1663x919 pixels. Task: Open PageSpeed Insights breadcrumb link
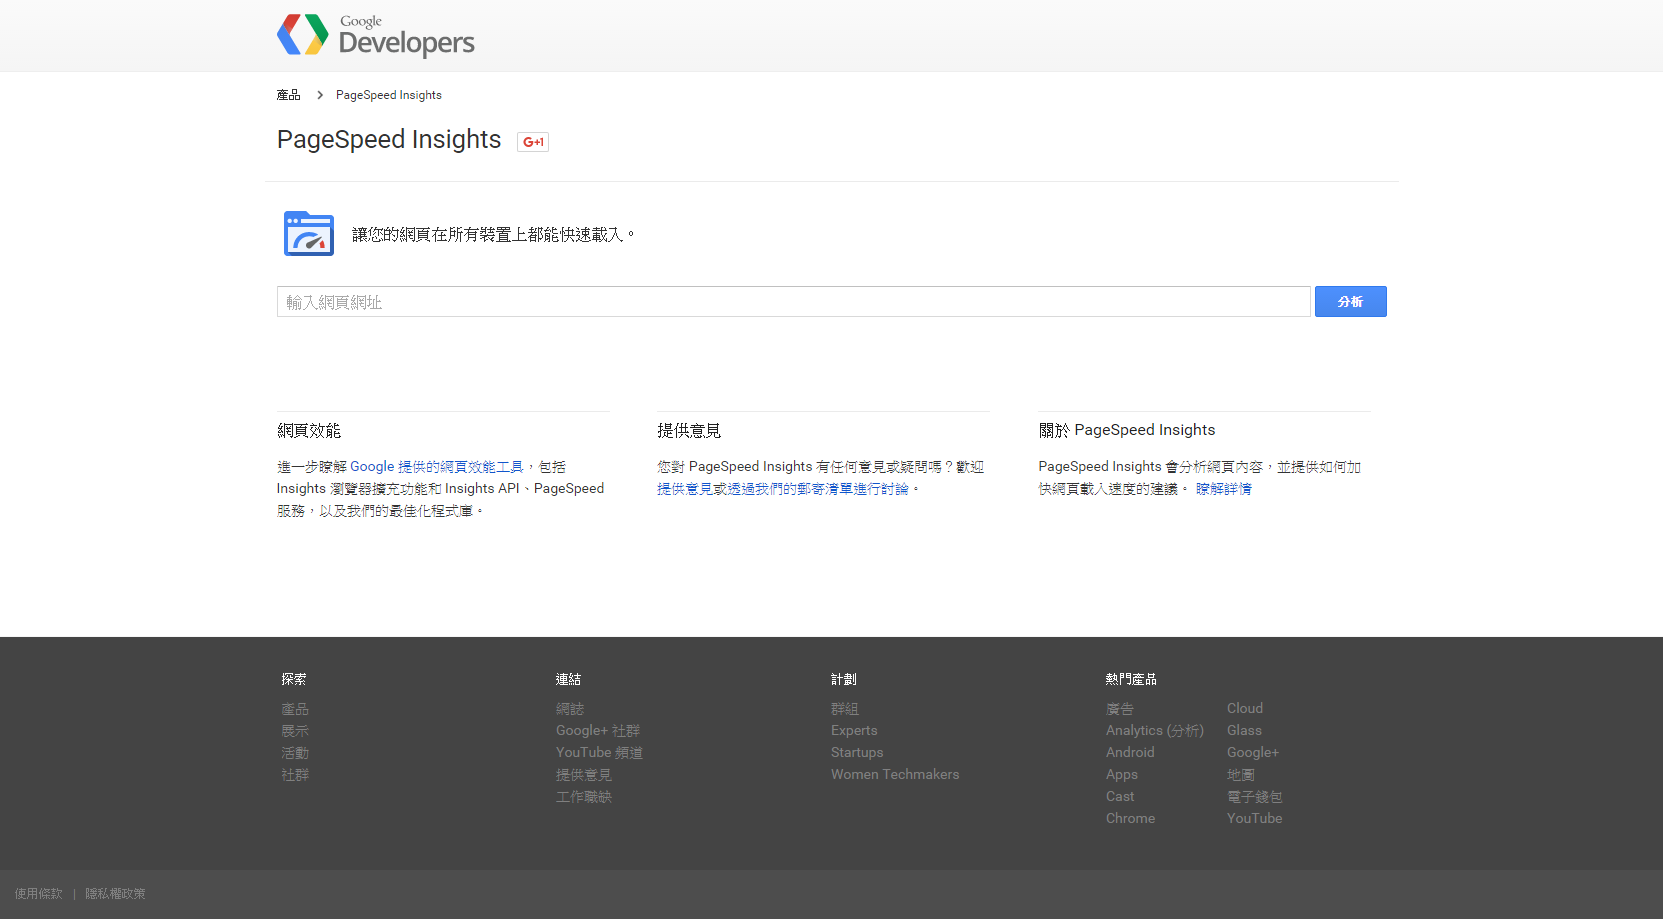[388, 95]
